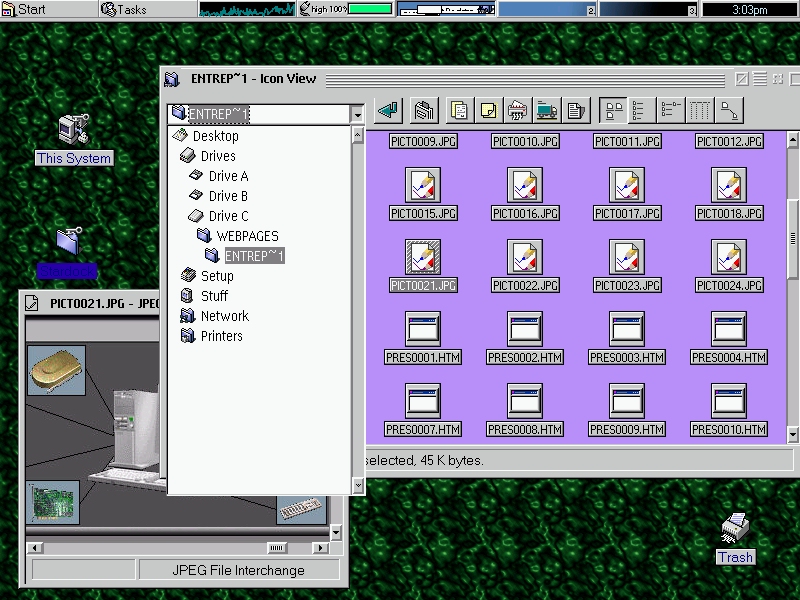Switch to the details list view

point(671,110)
